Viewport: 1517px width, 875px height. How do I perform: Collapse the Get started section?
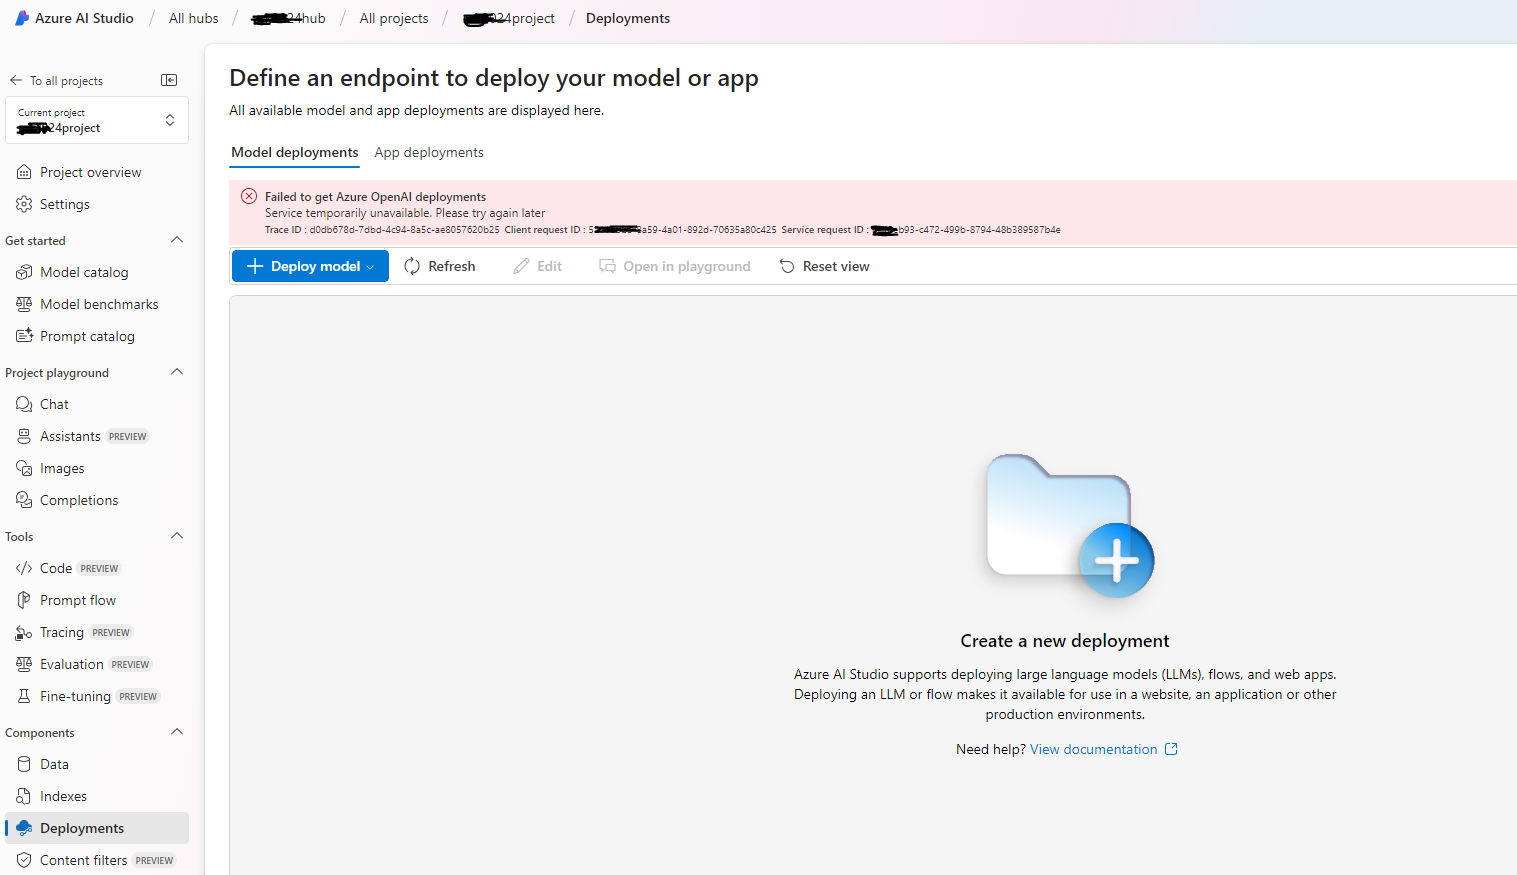coord(177,240)
